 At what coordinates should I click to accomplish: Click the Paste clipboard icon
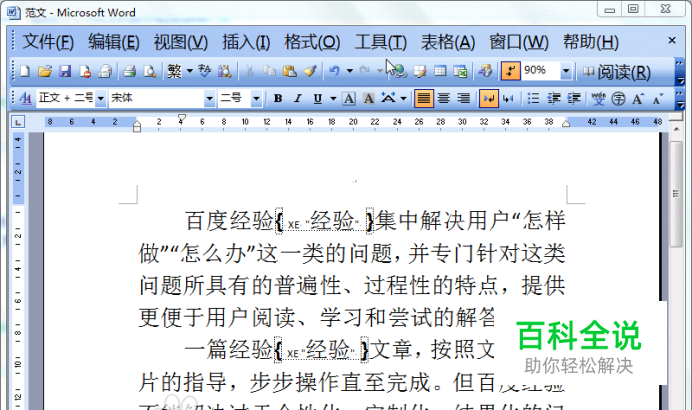290,71
